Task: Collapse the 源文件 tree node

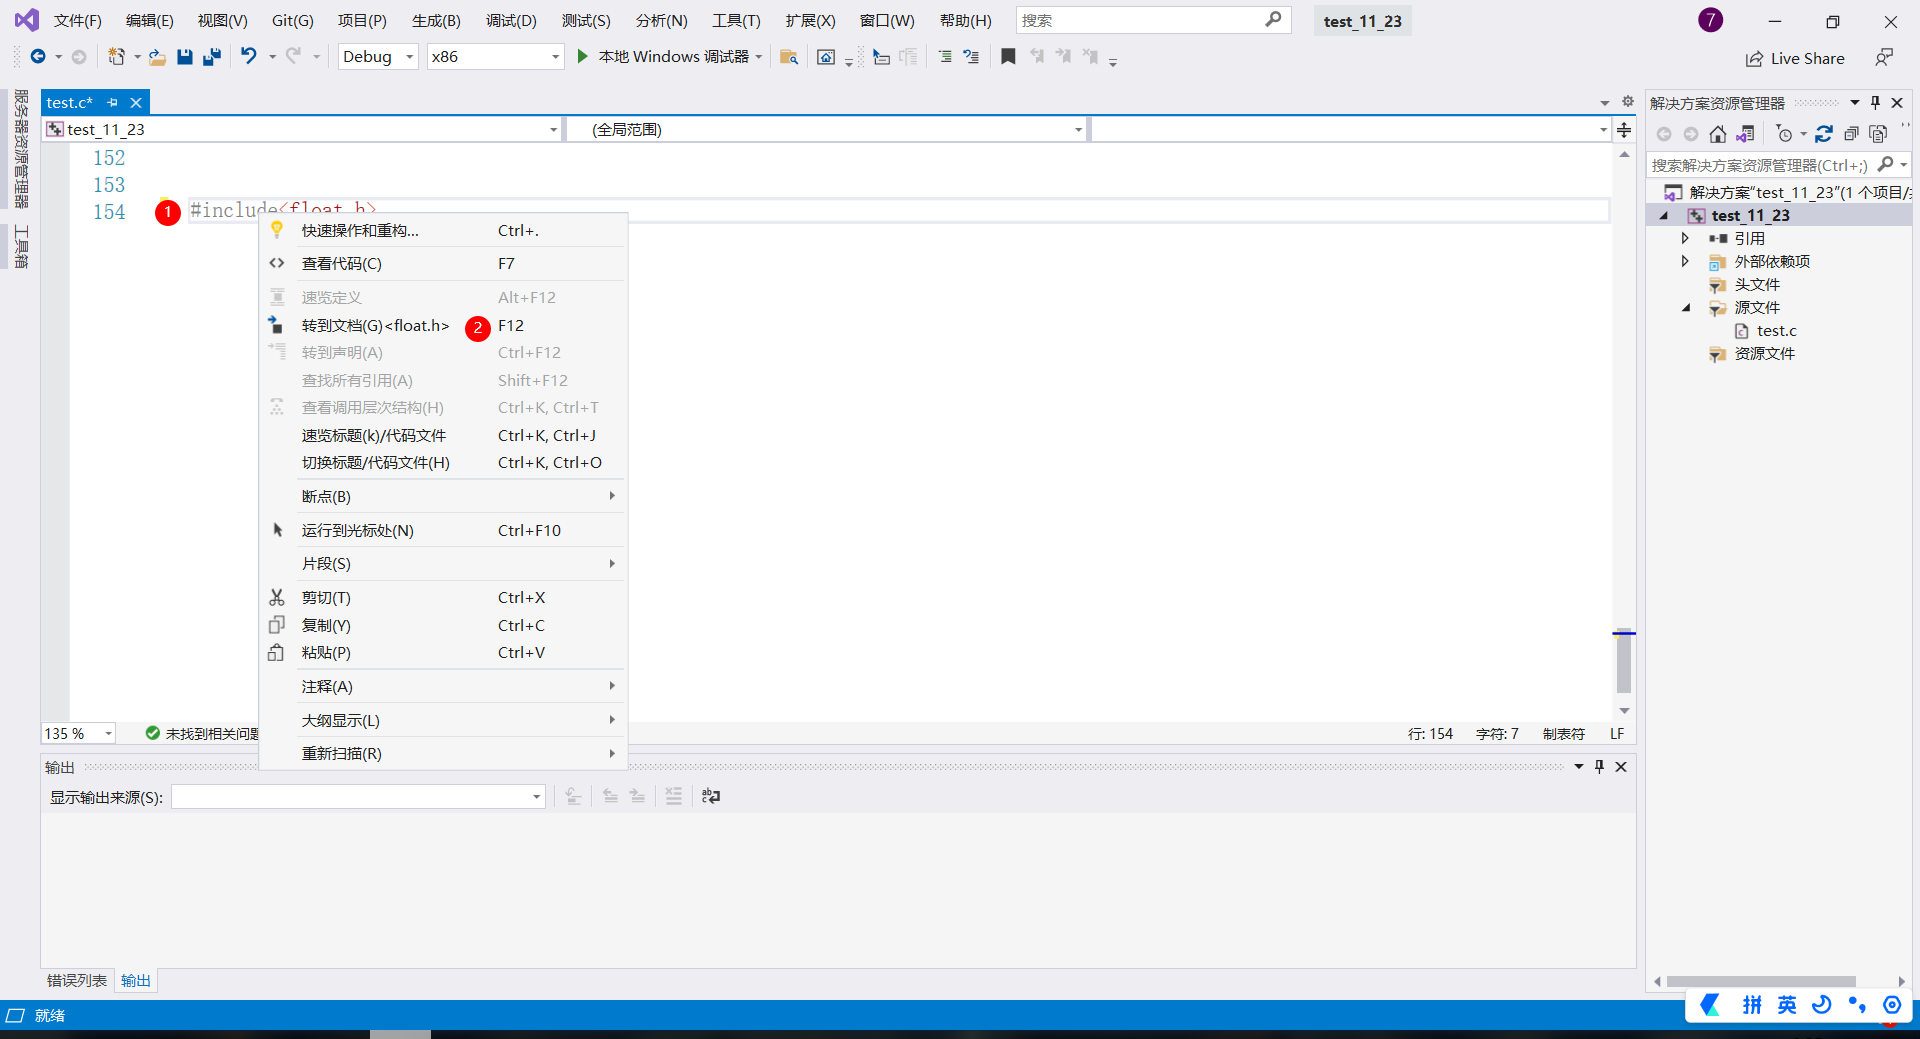Action: (x=1685, y=308)
